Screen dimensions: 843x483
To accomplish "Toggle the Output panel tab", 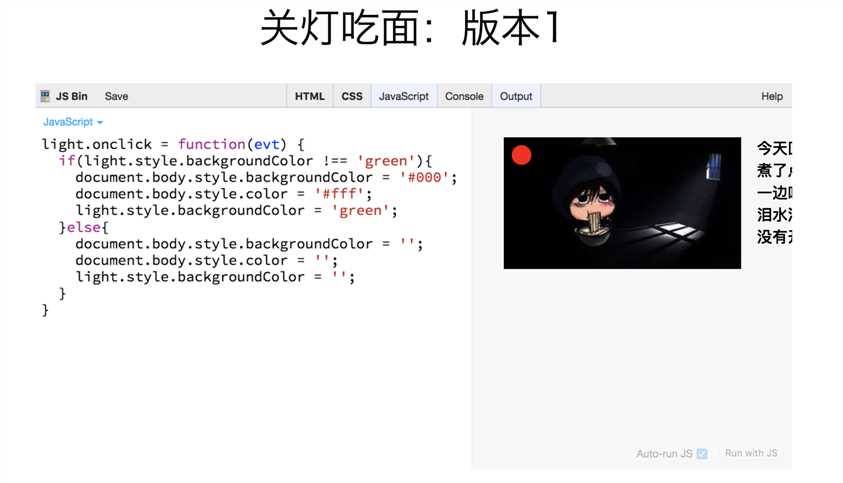I will [x=516, y=96].
